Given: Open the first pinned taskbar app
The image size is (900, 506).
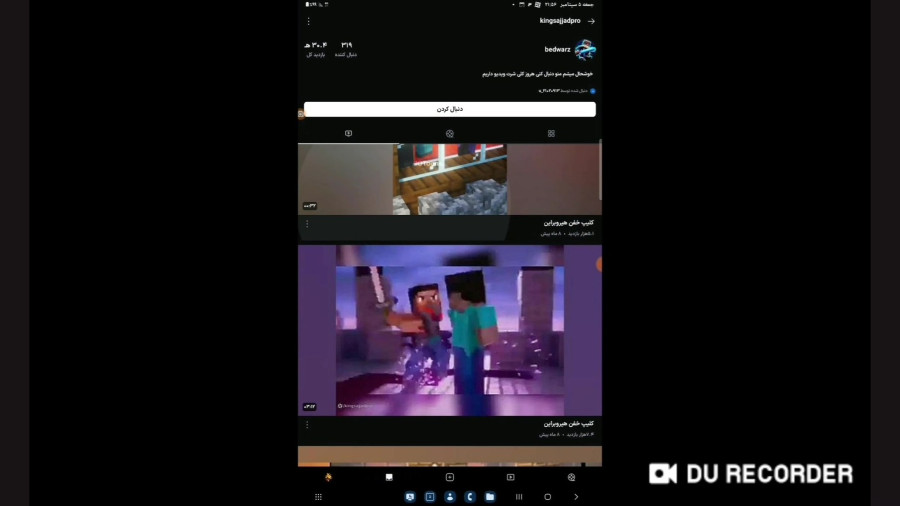Looking at the screenshot, I should point(410,497).
